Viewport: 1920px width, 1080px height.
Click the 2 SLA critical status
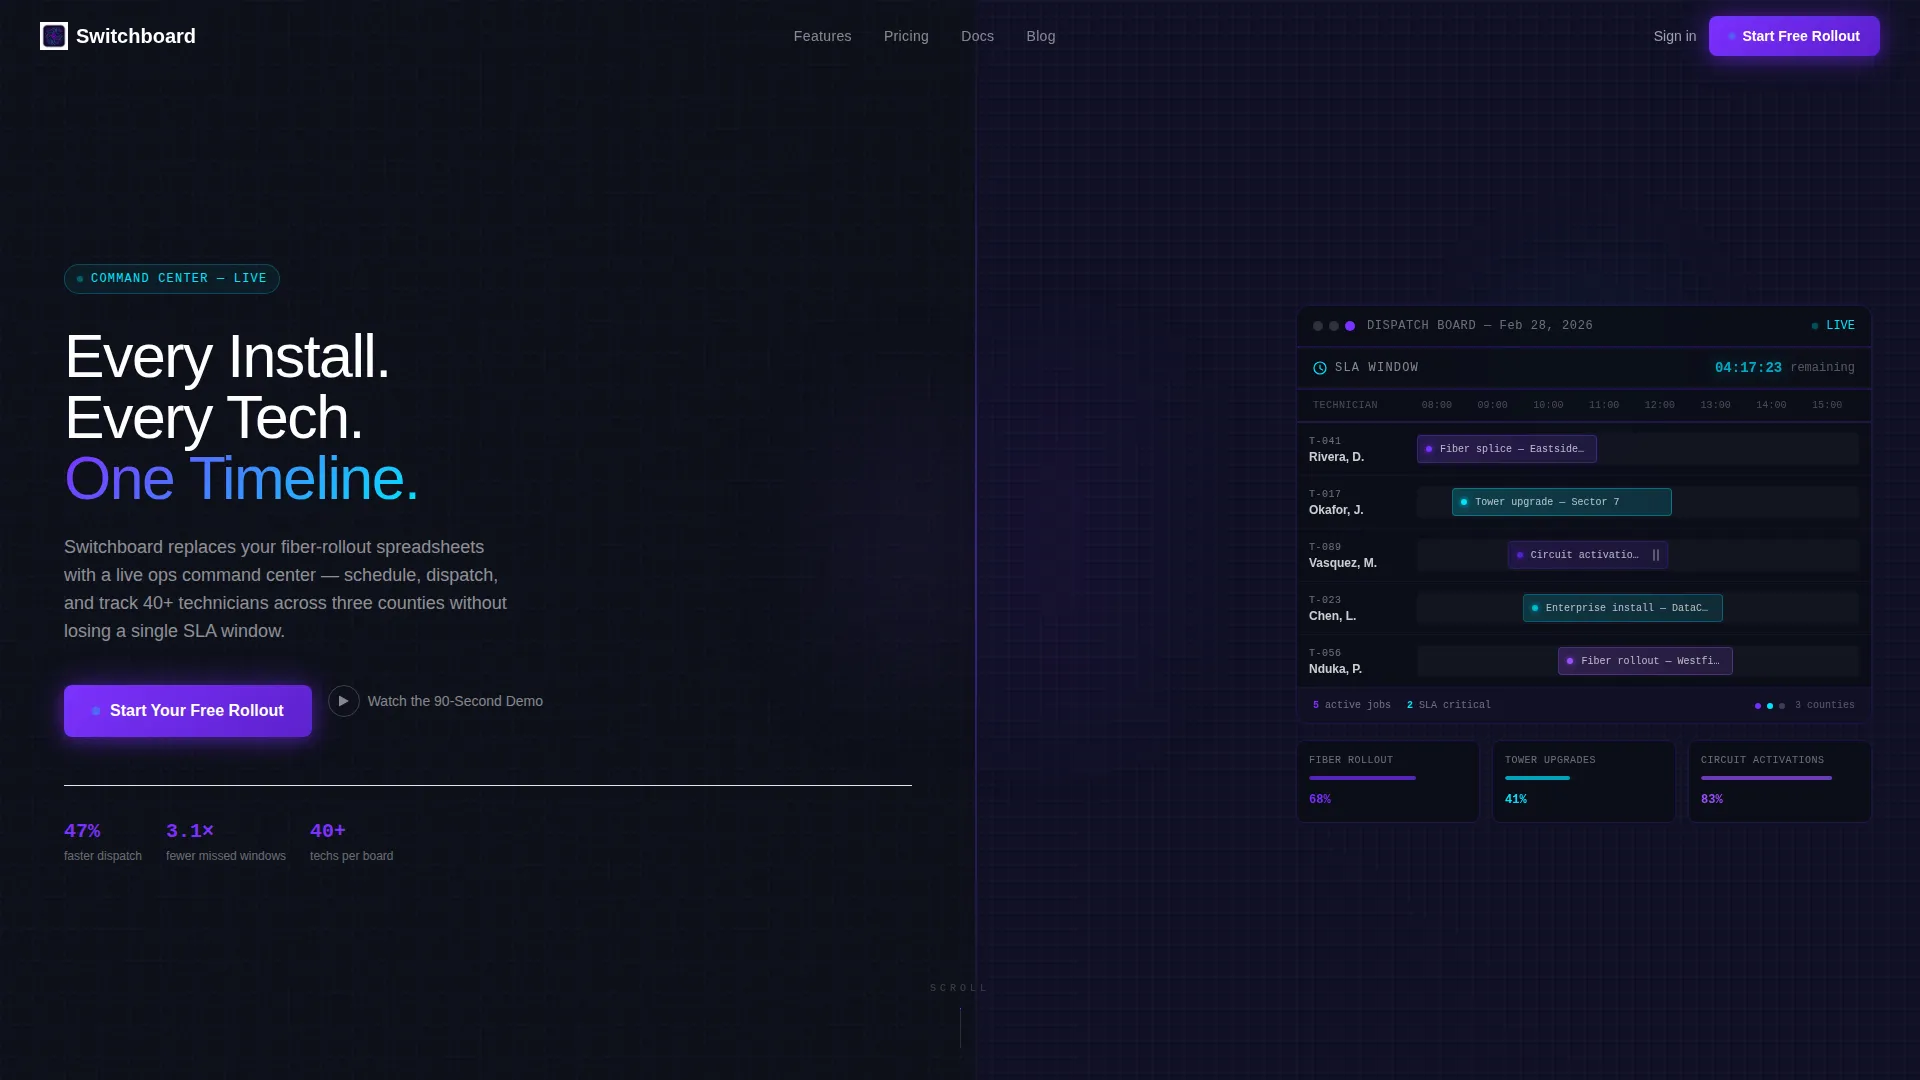[x=1449, y=705]
